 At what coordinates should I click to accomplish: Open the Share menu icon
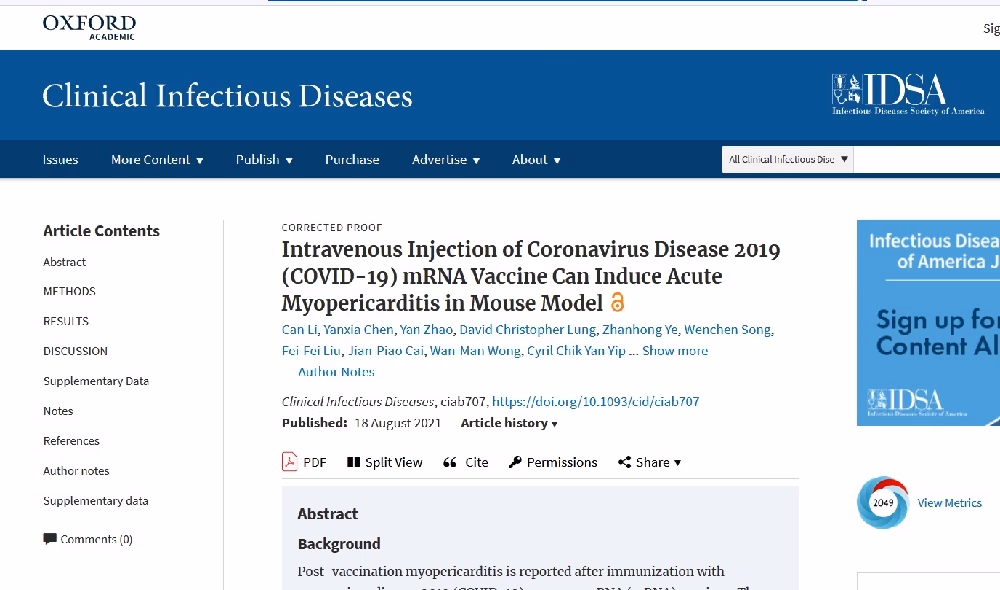click(624, 462)
